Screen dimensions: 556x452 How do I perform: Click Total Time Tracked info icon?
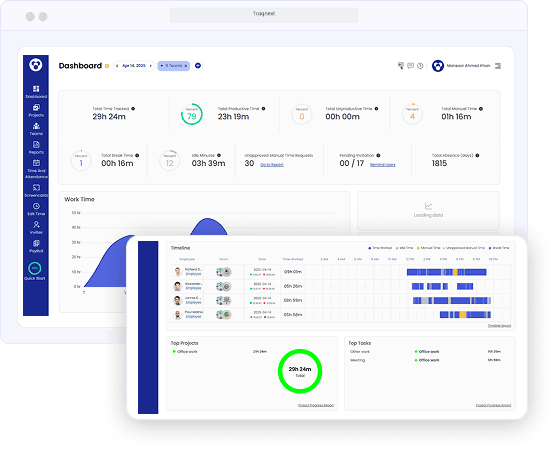[x=133, y=109]
